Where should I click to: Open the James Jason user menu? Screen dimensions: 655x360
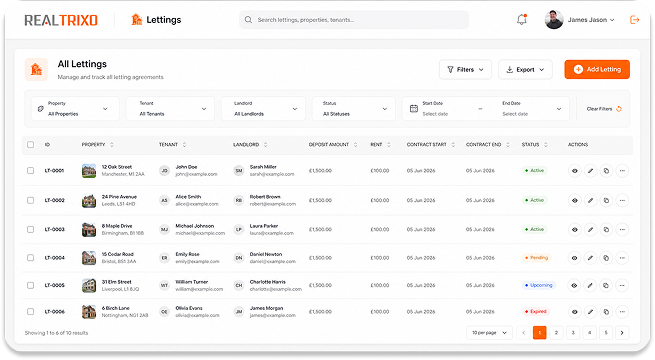click(580, 20)
